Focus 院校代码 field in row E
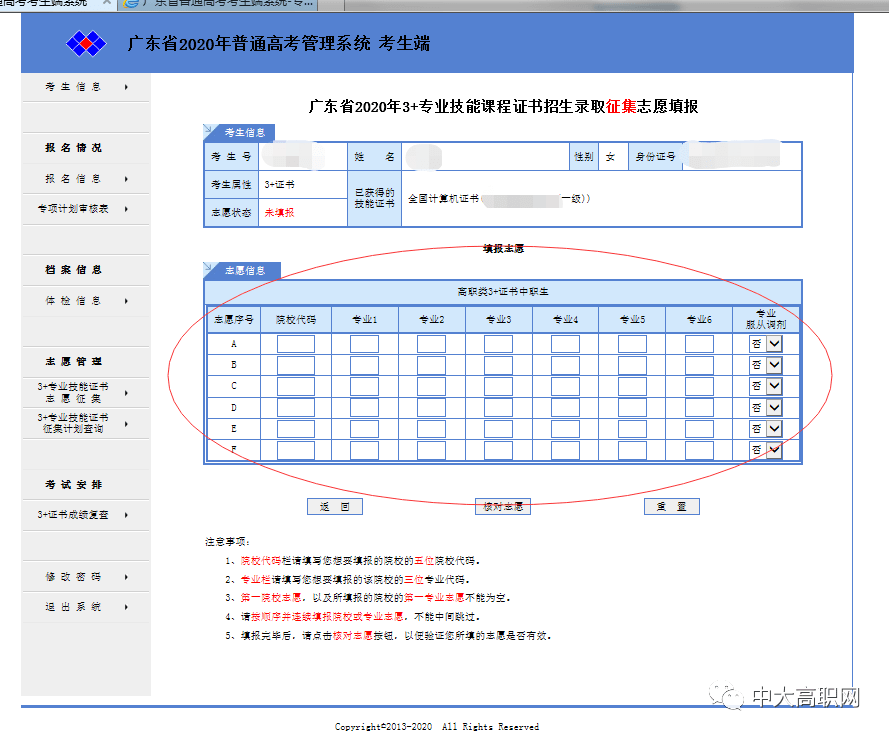 (295, 429)
